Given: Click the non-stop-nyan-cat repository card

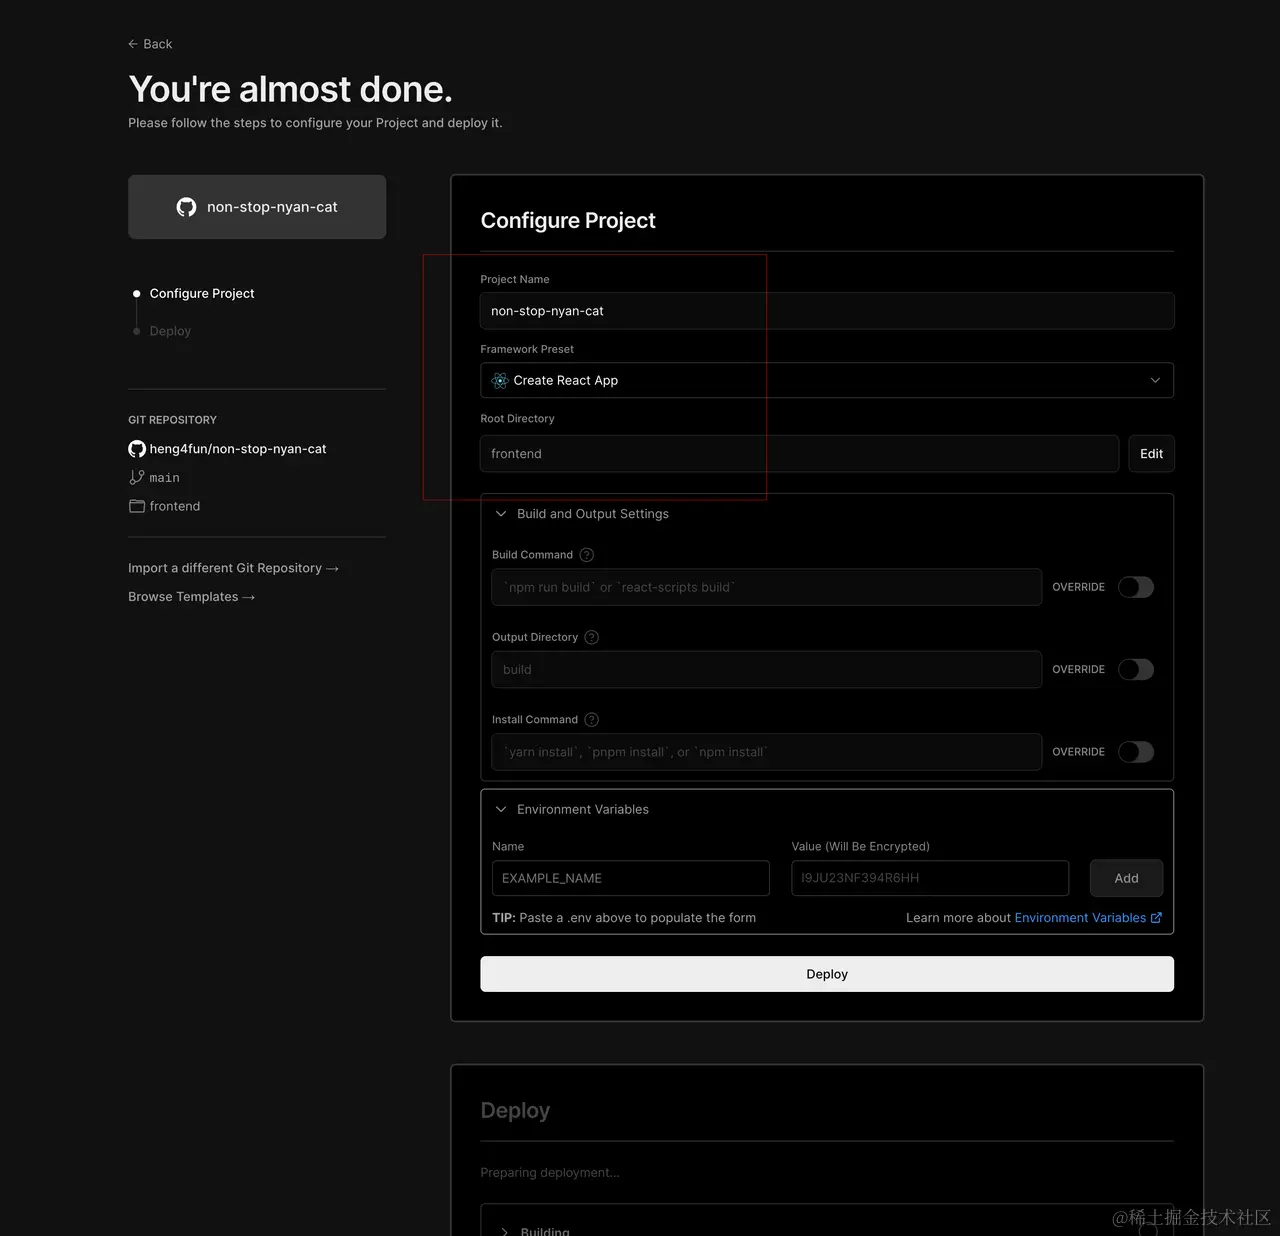Looking at the screenshot, I should pyautogui.click(x=257, y=207).
